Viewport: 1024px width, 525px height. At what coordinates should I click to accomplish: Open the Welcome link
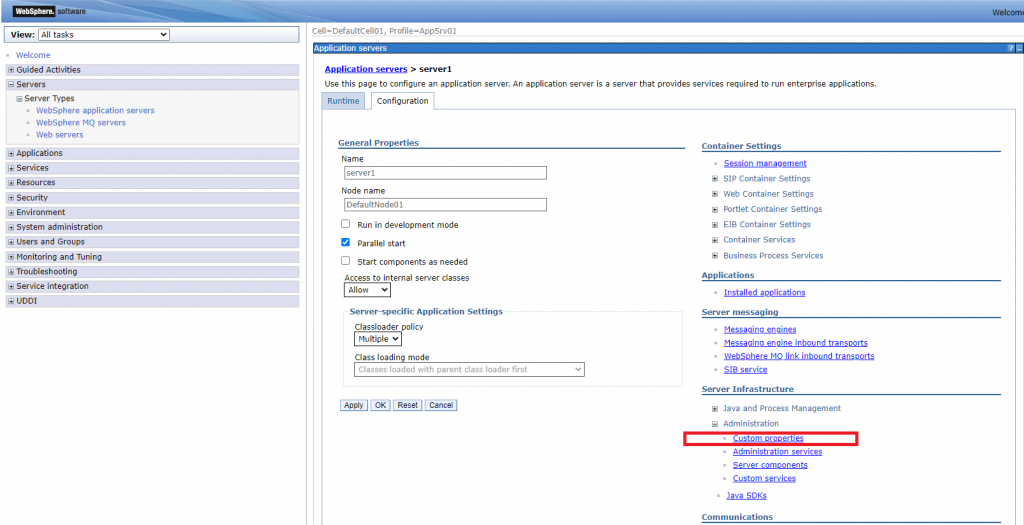pos(33,55)
